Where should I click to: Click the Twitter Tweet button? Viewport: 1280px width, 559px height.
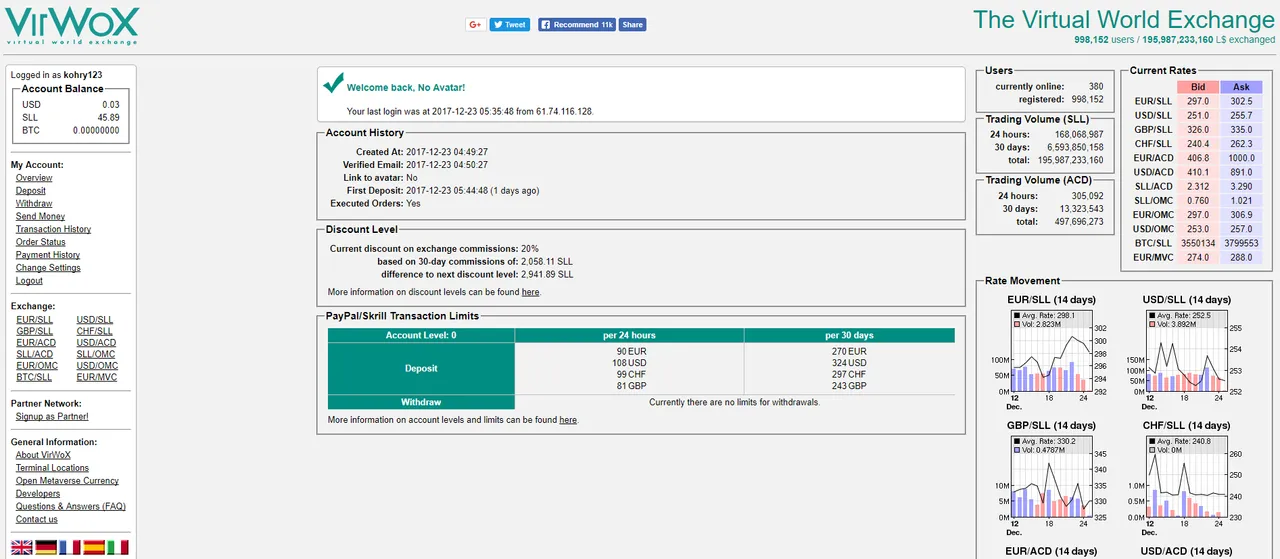tap(509, 25)
